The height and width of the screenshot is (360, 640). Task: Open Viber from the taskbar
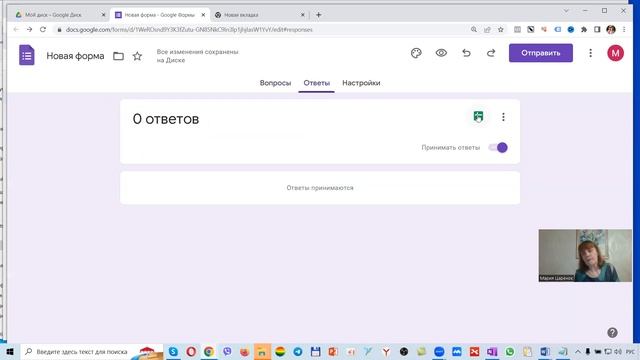point(227,351)
